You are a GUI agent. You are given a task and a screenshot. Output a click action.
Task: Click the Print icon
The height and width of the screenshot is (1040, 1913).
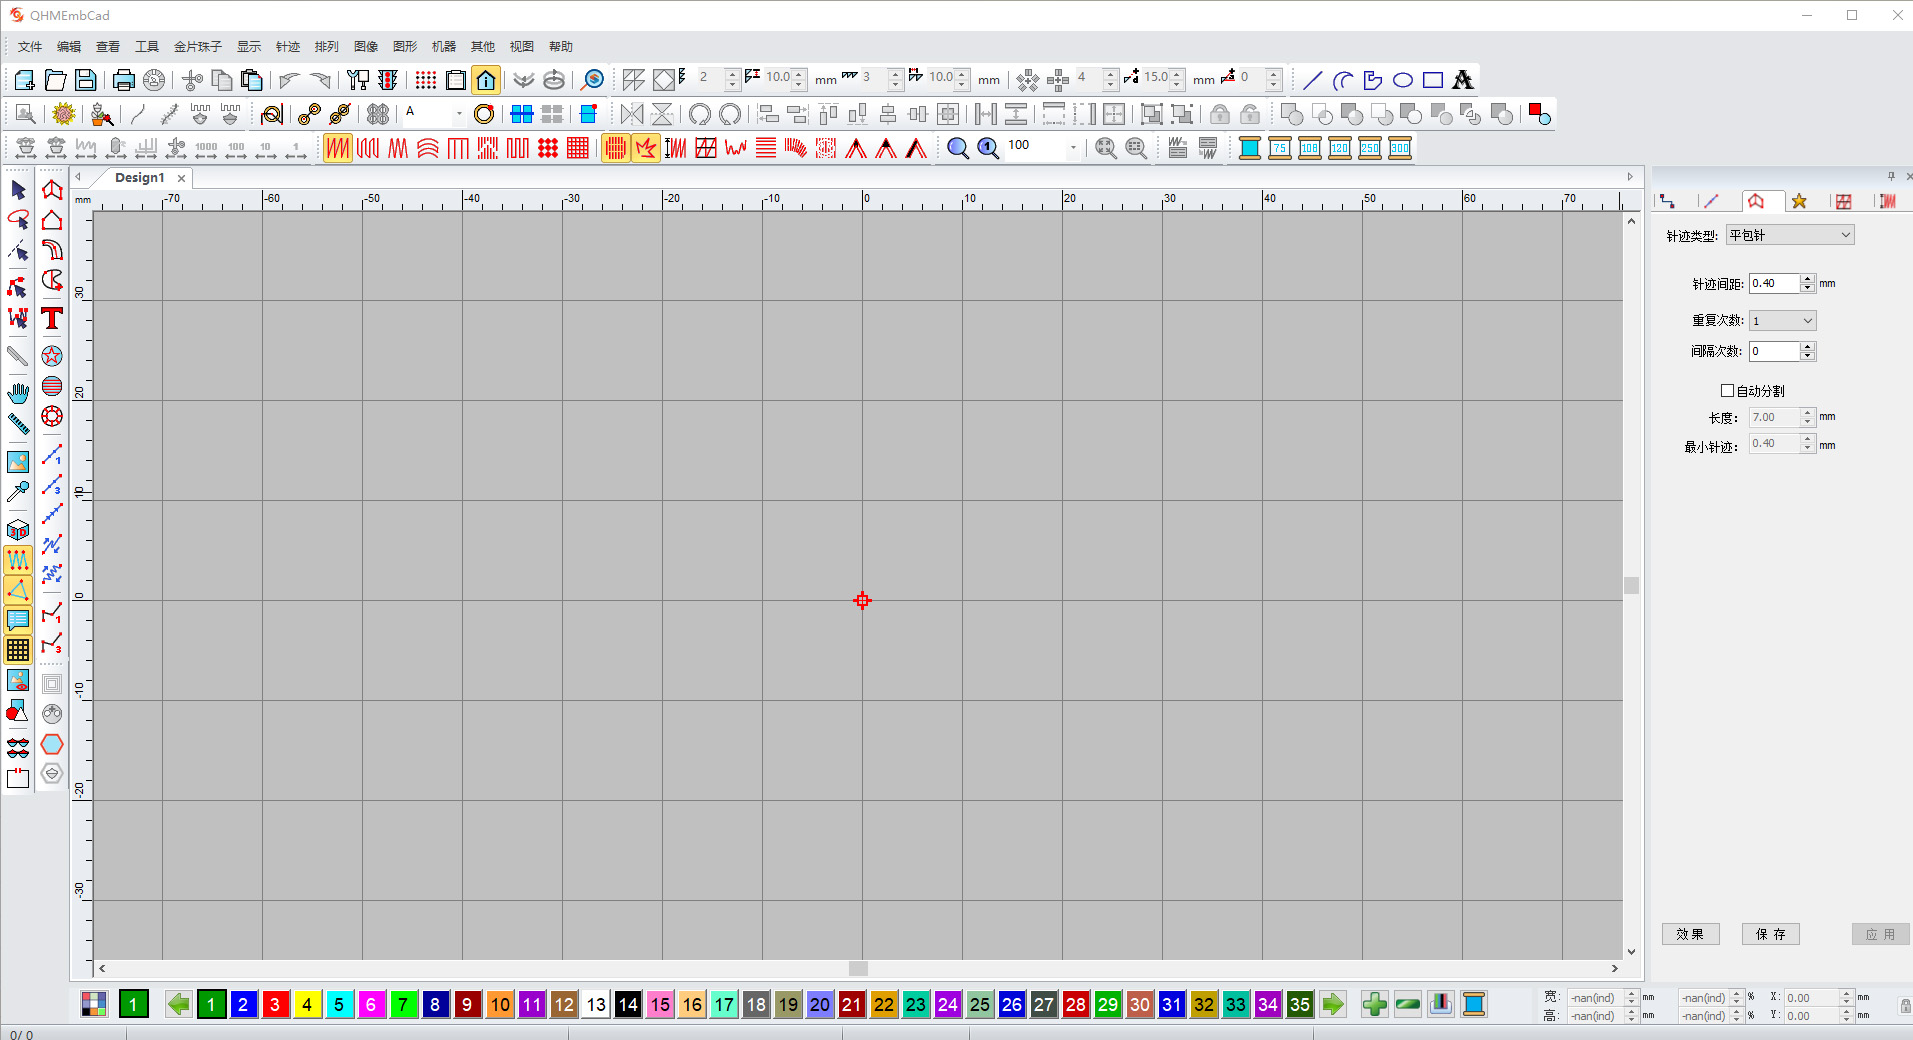tap(123, 80)
